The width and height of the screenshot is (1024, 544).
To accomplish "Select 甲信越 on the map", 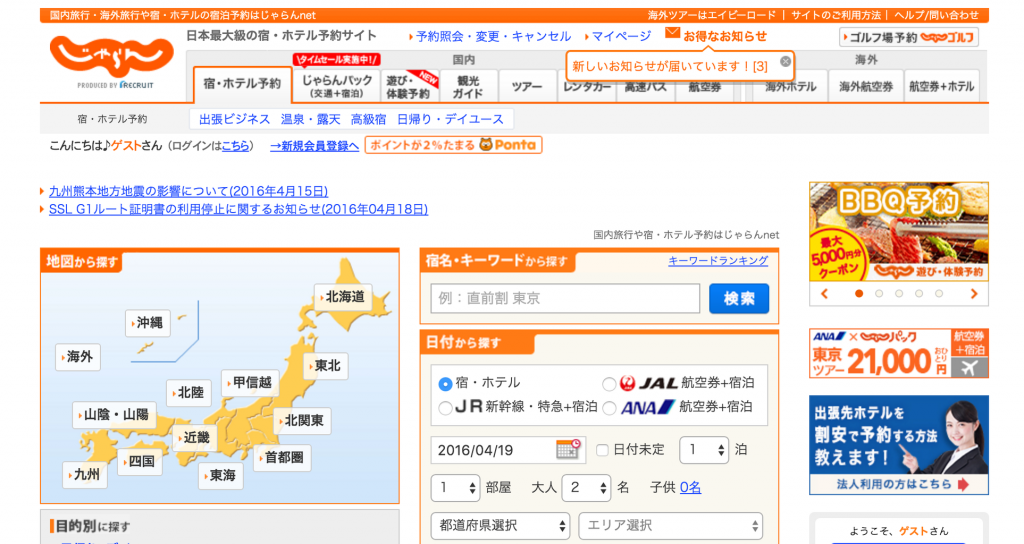I will pyautogui.click(x=250, y=383).
